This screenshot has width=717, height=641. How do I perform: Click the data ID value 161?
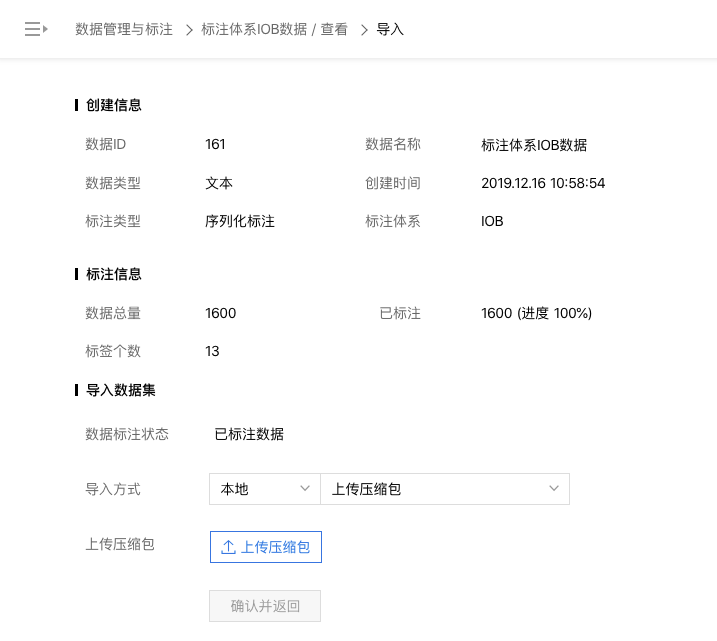coord(215,144)
